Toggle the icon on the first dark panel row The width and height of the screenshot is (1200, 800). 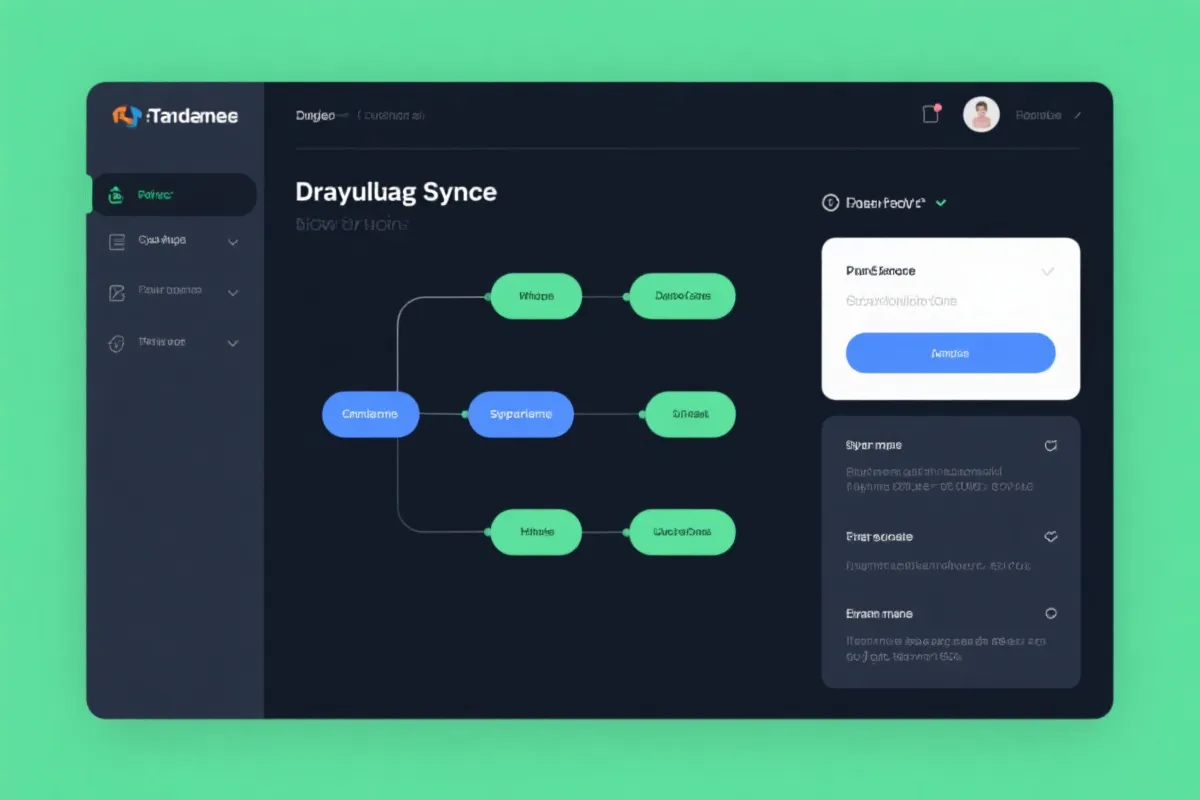pyautogui.click(x=1050, y=446)
